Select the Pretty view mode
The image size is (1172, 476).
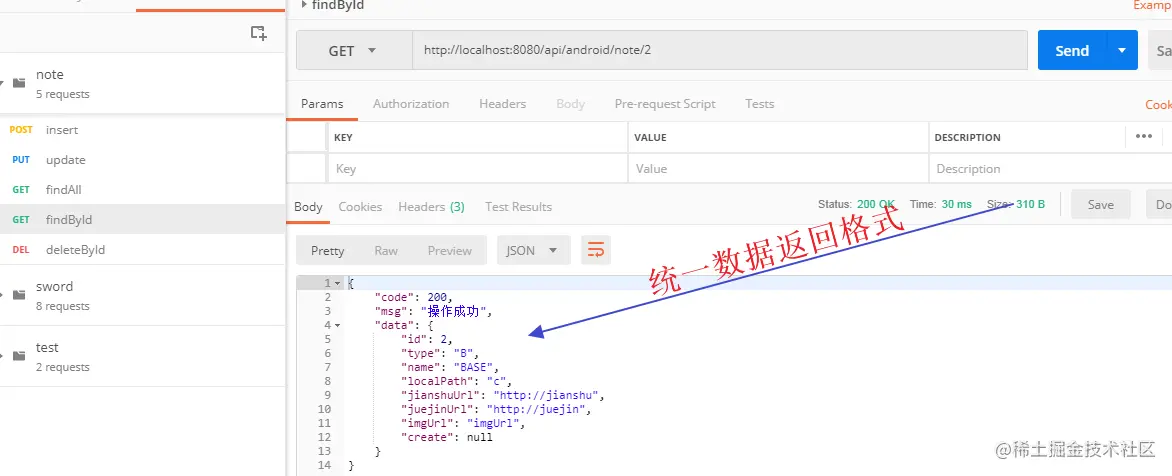coord(327,250)
